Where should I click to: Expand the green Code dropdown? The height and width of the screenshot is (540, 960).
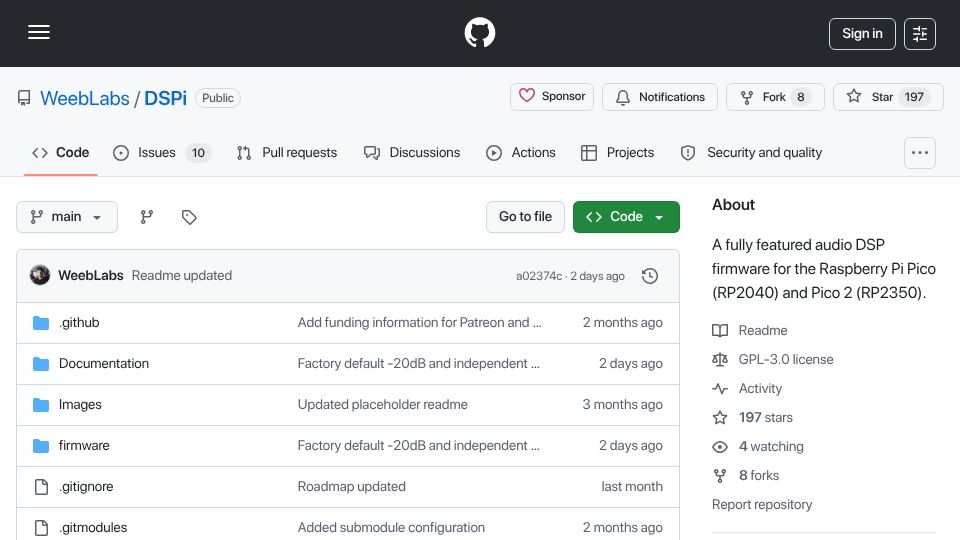626,217
